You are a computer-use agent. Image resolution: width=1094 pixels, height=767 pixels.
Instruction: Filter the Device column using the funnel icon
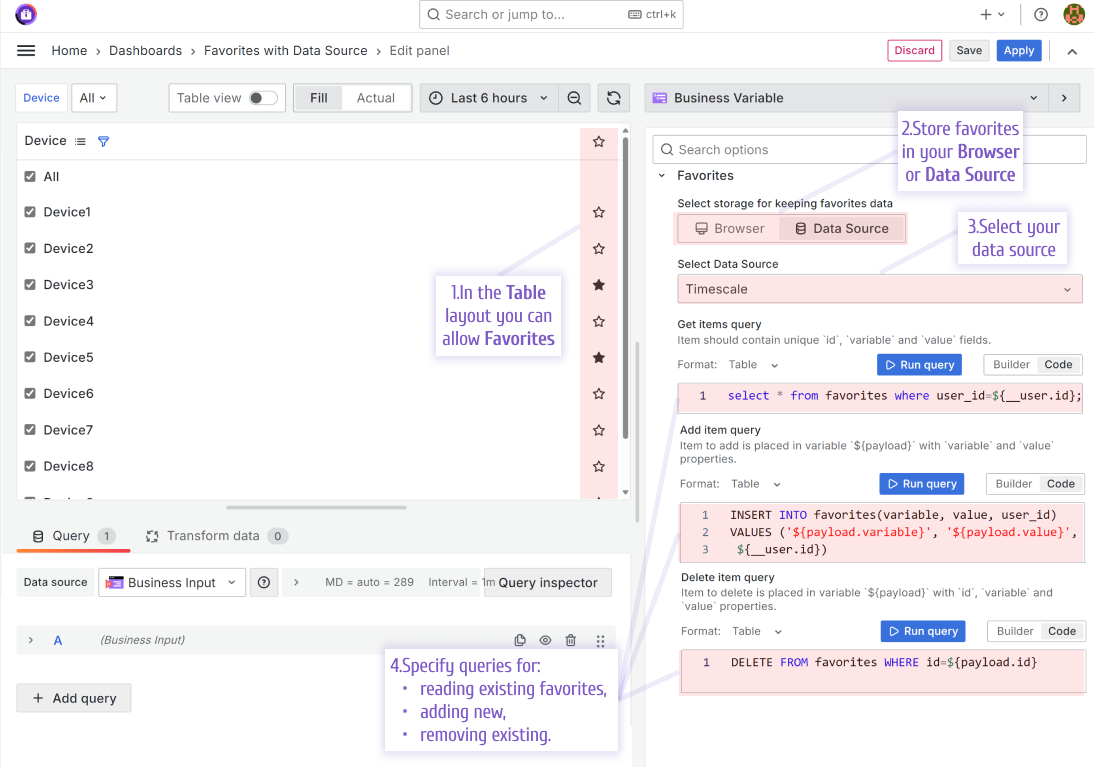103,141
